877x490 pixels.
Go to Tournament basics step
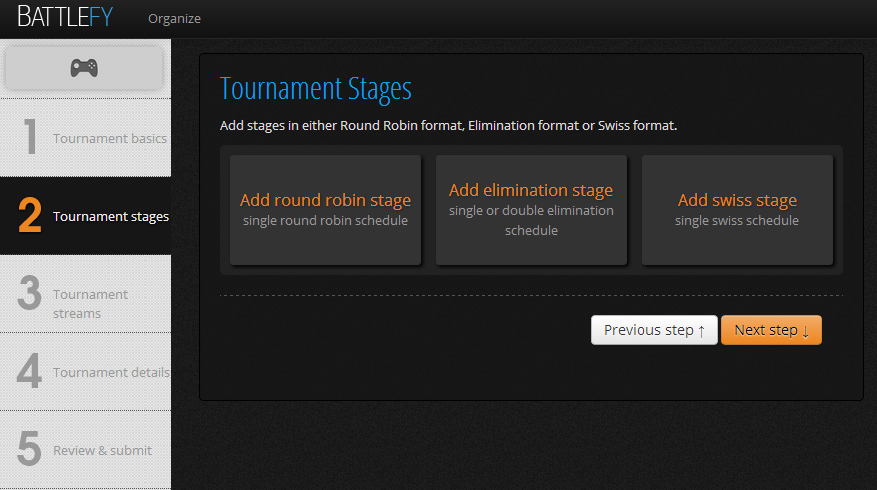coord(110,138)
